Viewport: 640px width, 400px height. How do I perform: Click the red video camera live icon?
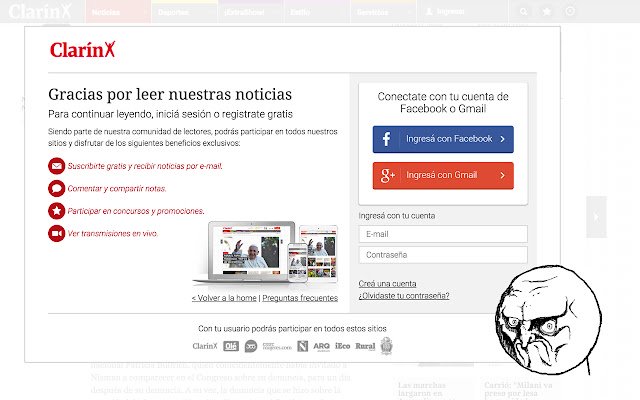click(57, 233)
